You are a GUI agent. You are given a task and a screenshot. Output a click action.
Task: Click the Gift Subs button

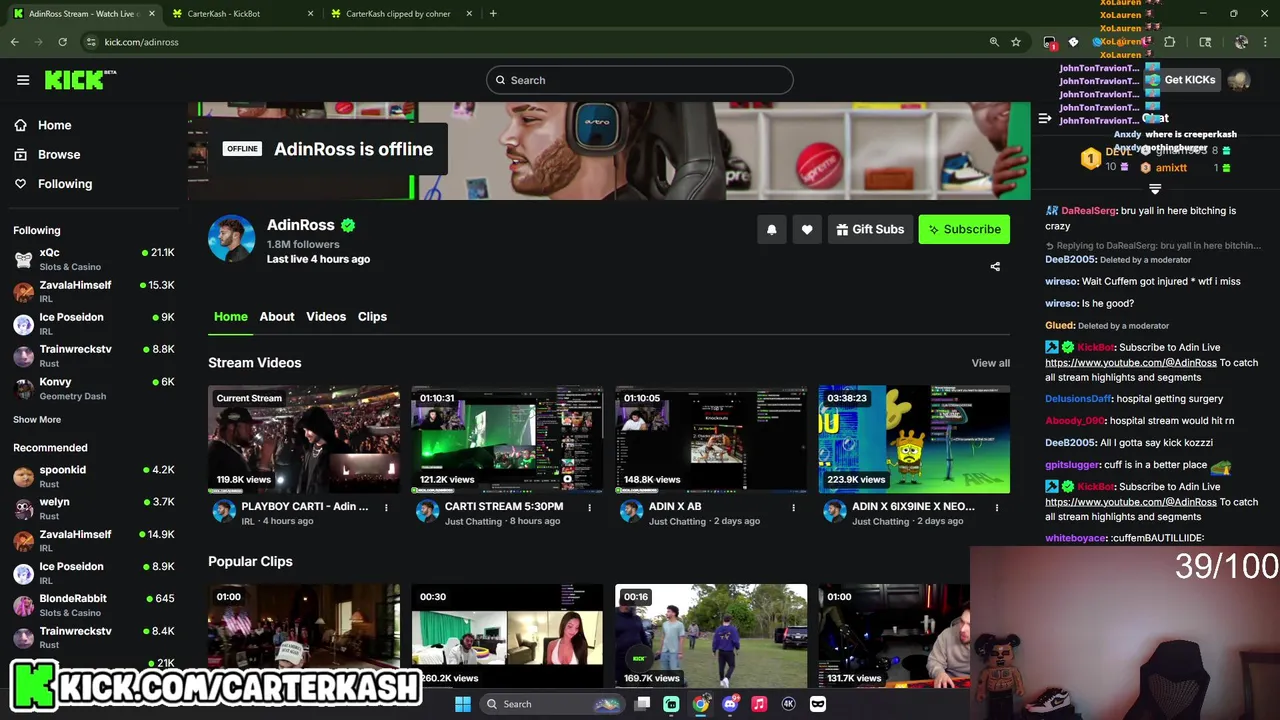870,229
